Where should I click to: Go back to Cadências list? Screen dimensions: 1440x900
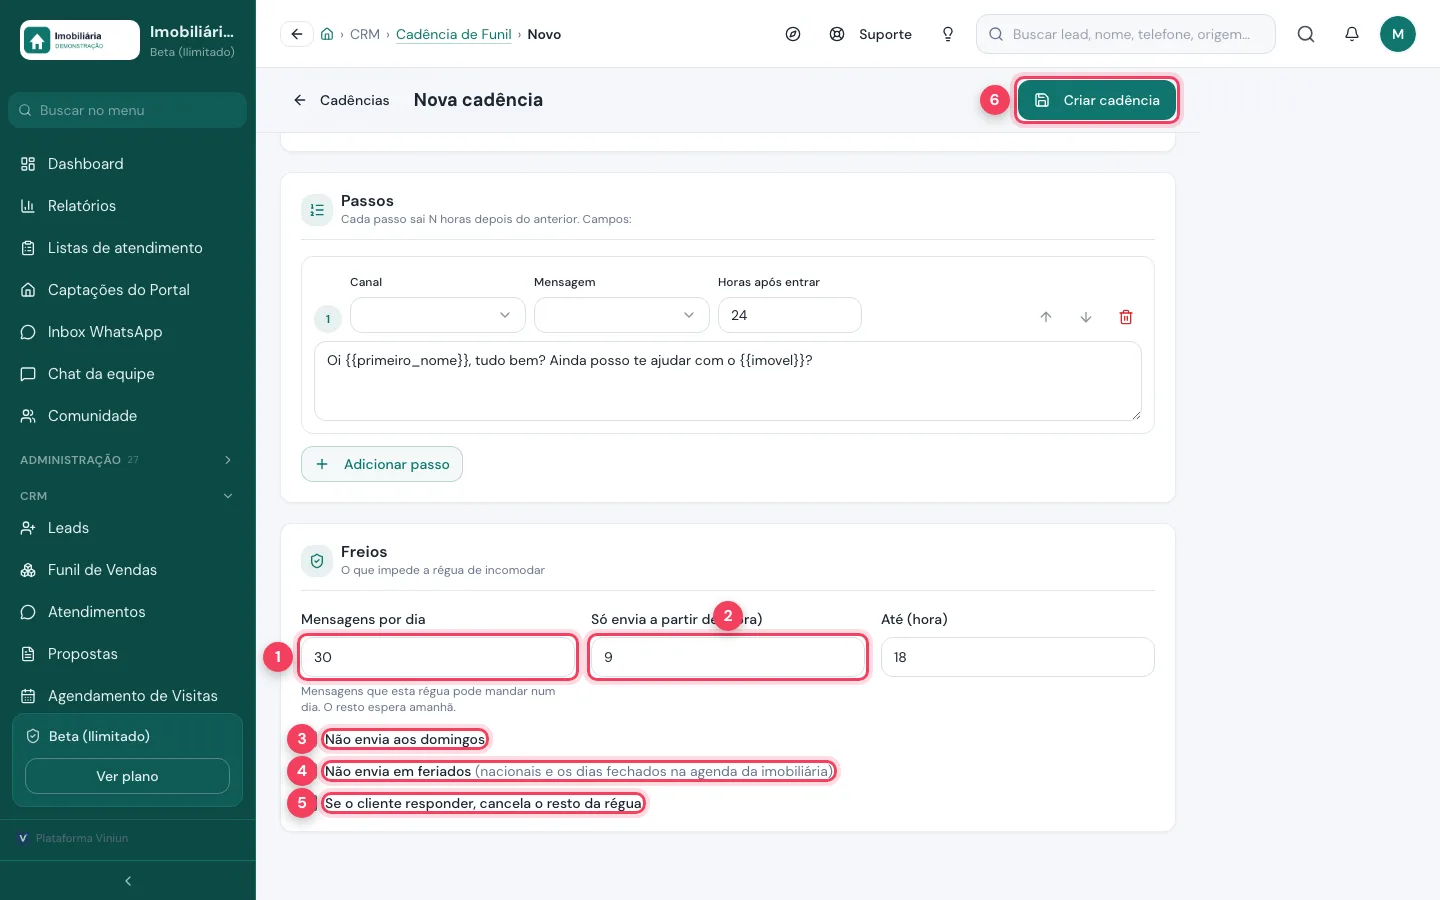pos(341,100)
